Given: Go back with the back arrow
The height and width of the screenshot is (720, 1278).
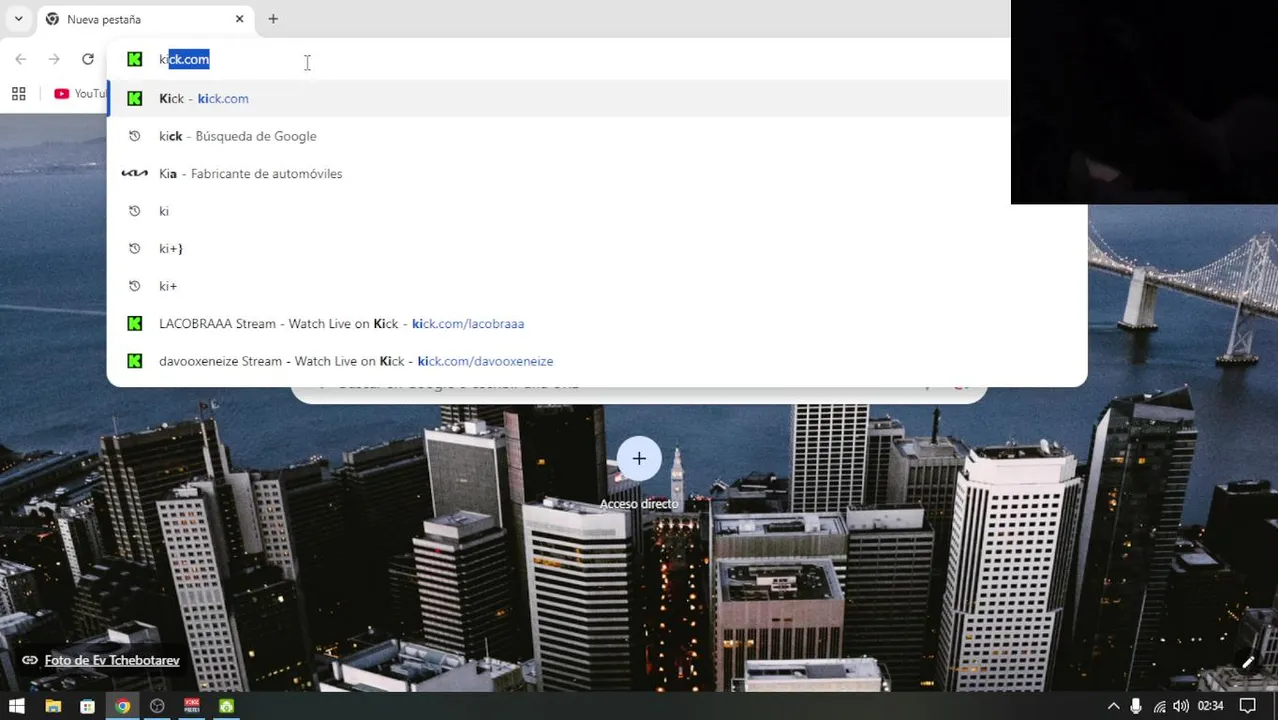Looking at the screenshot, I should coord(21,59).
